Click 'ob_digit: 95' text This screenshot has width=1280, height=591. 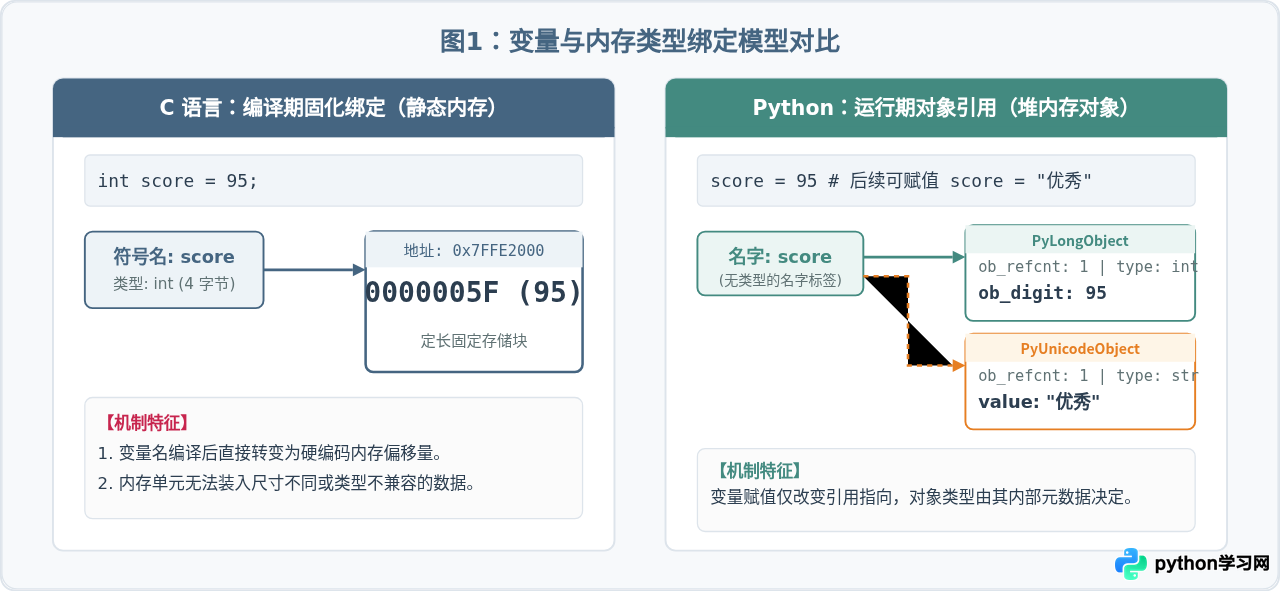click(1042, 293)
